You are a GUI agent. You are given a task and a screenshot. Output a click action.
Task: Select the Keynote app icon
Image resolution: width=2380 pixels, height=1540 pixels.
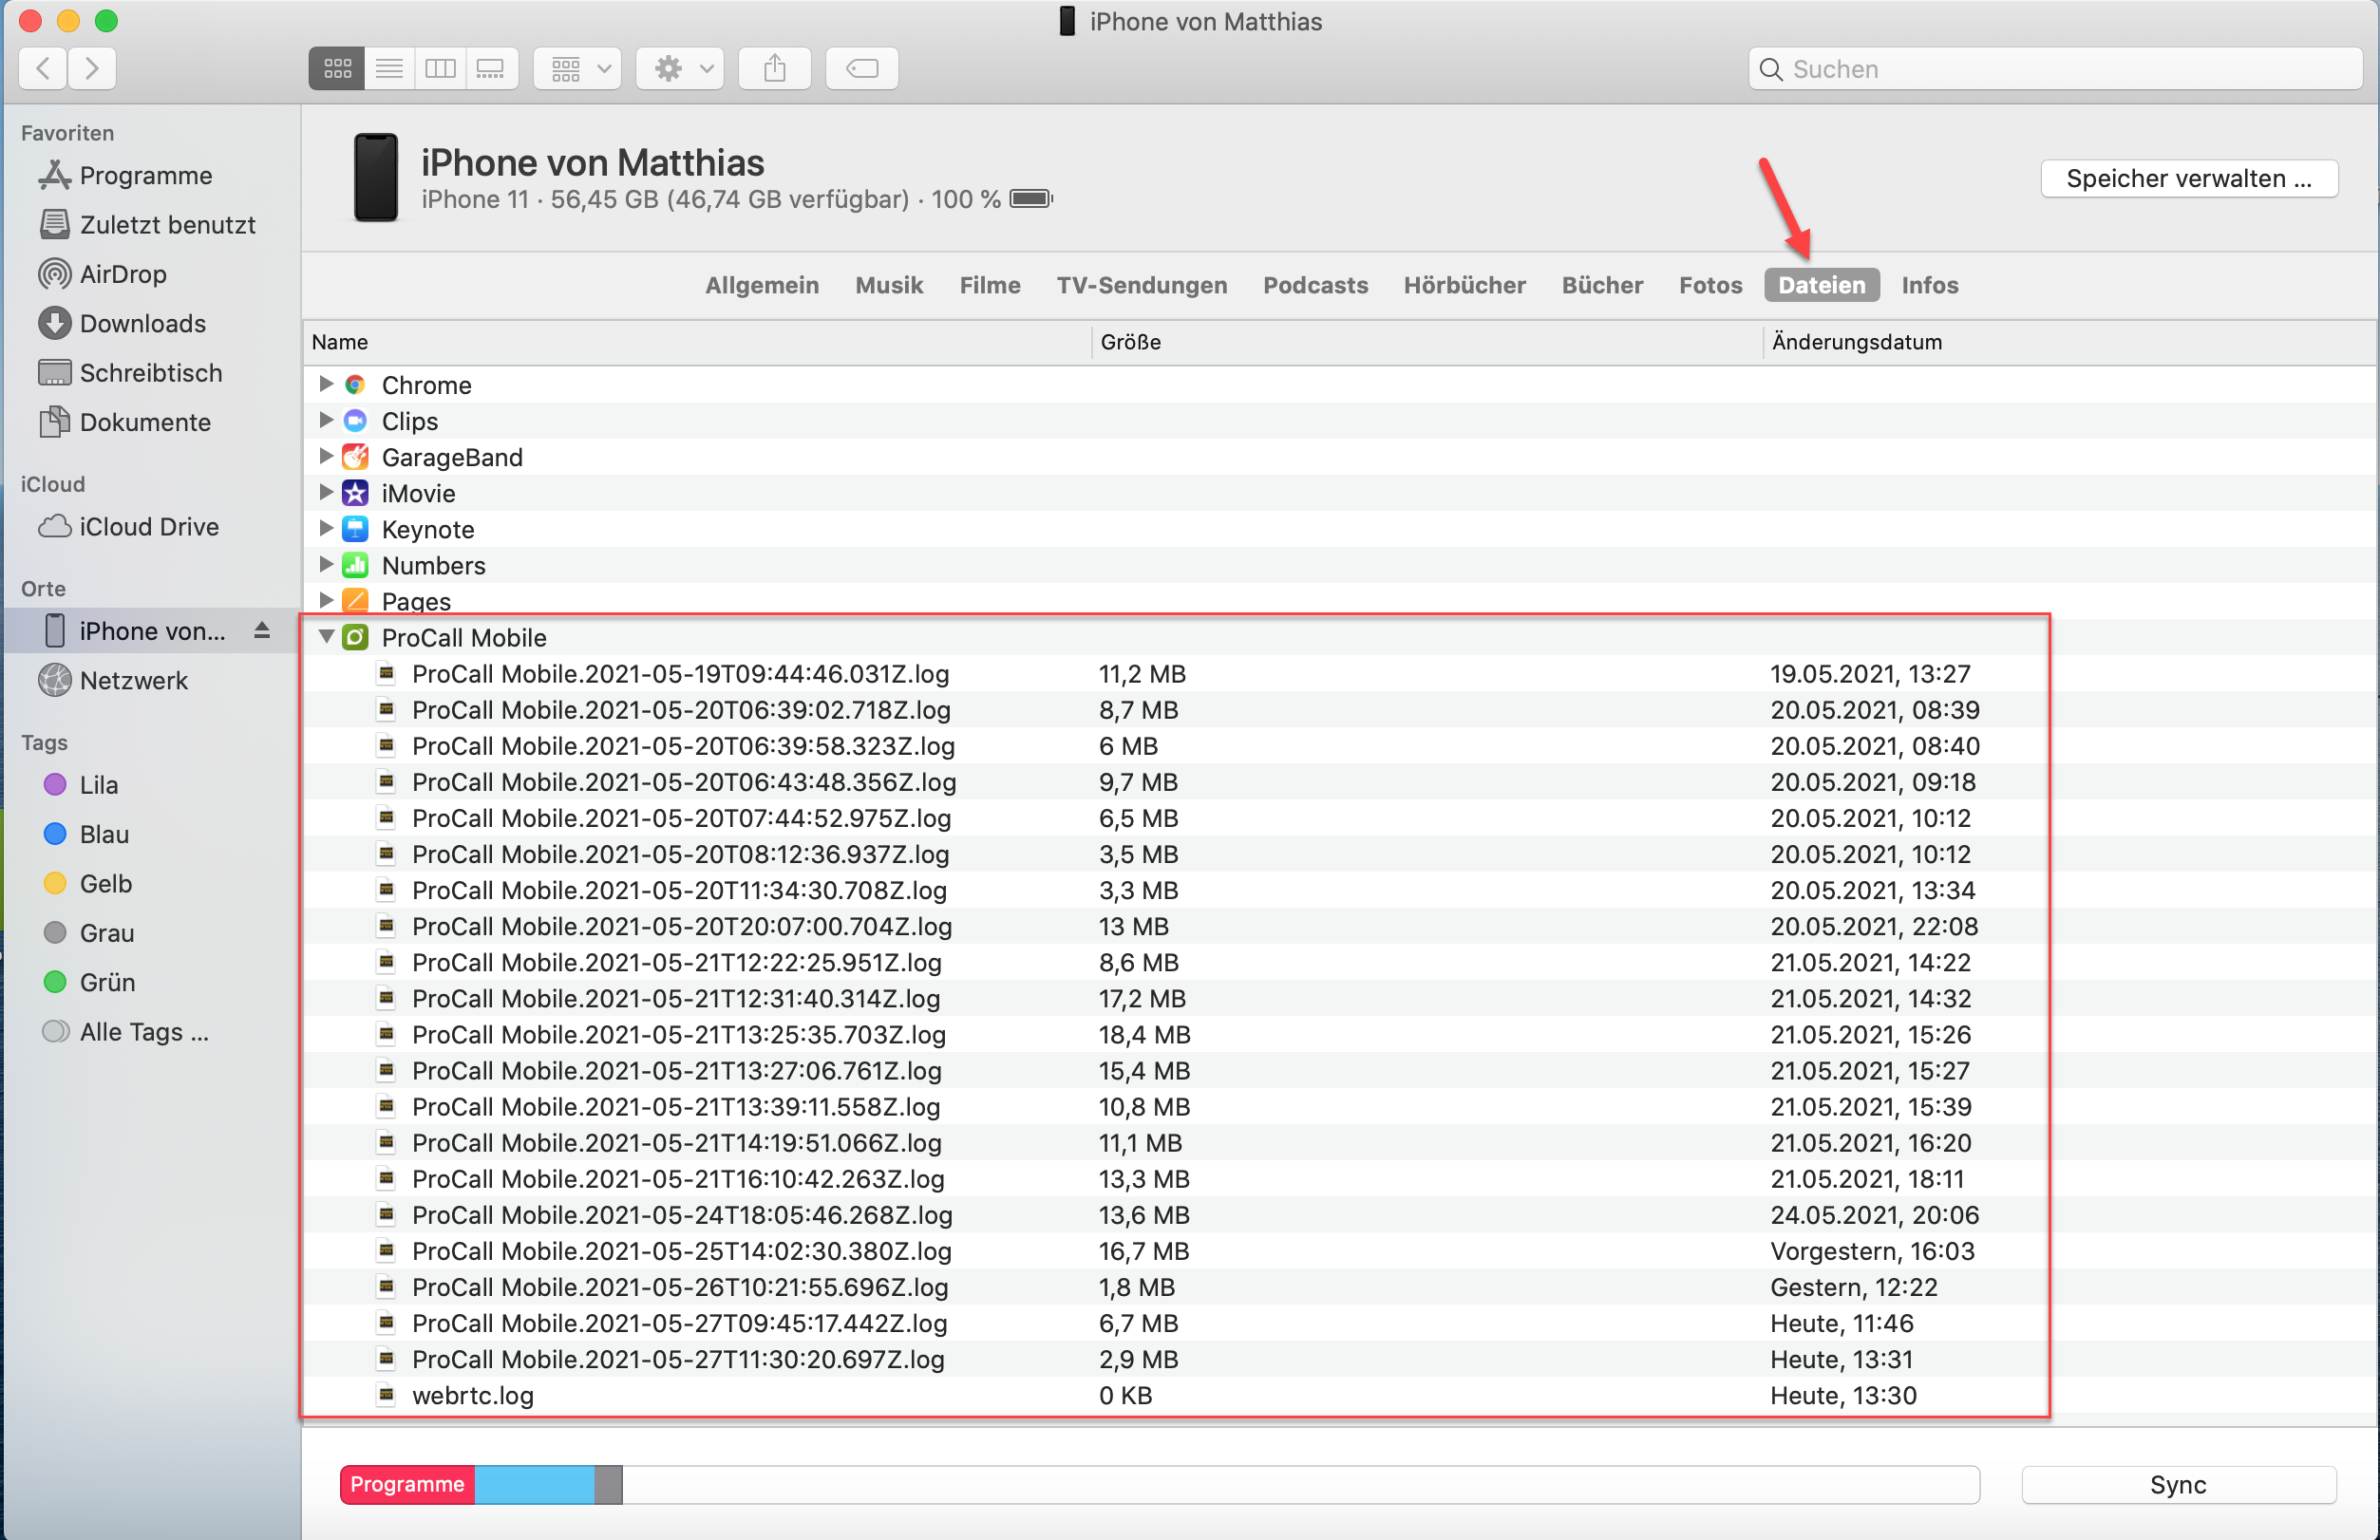point(355,529)
